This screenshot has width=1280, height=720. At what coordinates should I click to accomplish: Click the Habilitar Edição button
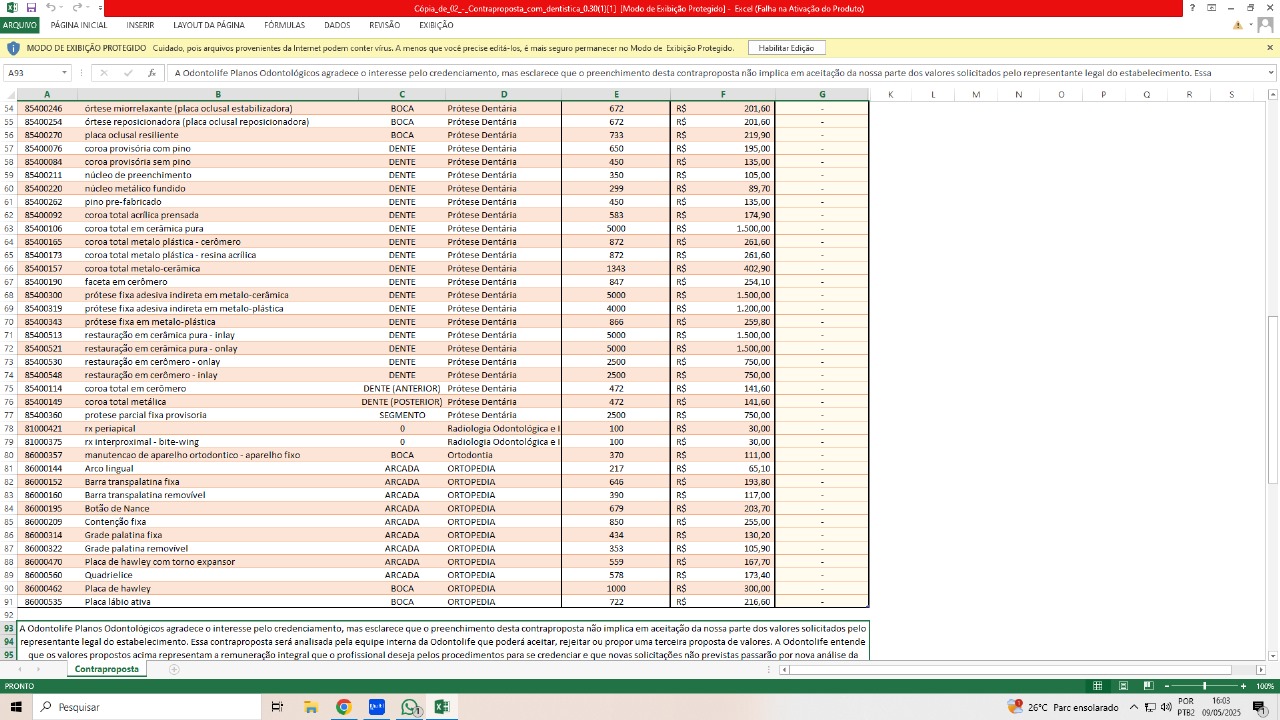click(786, 48)
